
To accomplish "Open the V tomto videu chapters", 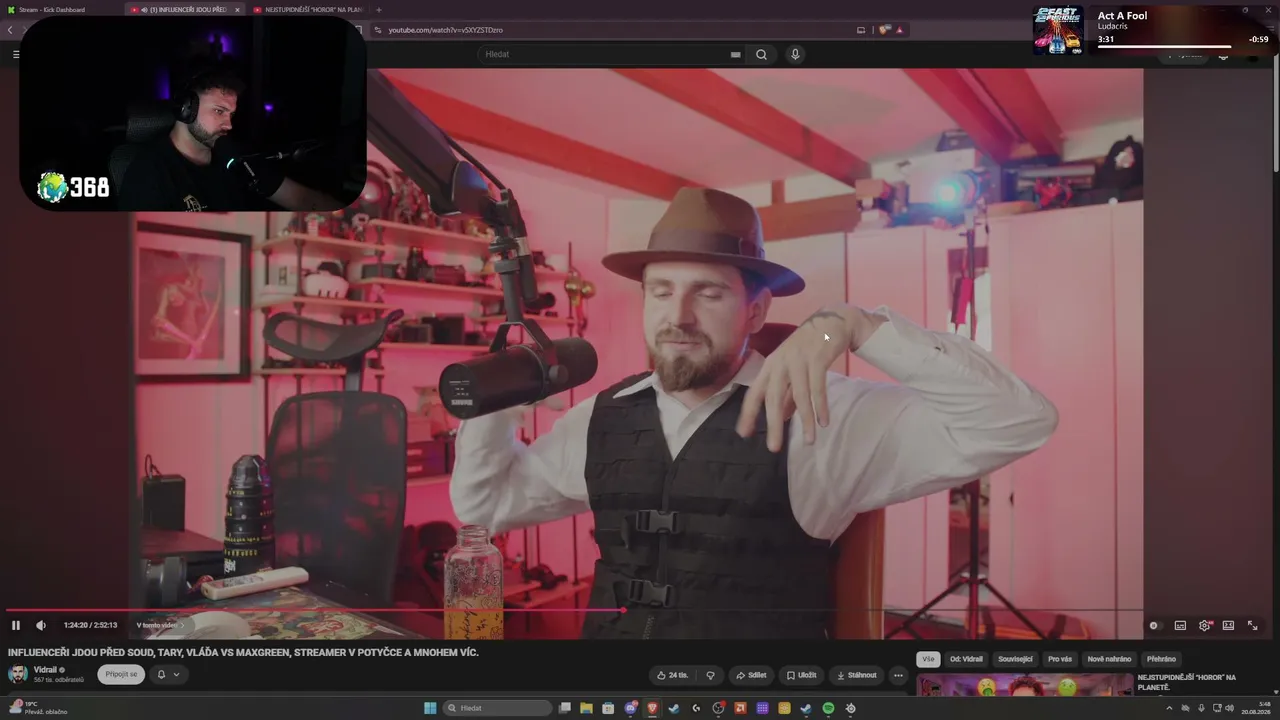I will pyautogui.click(x=160, y=626).
